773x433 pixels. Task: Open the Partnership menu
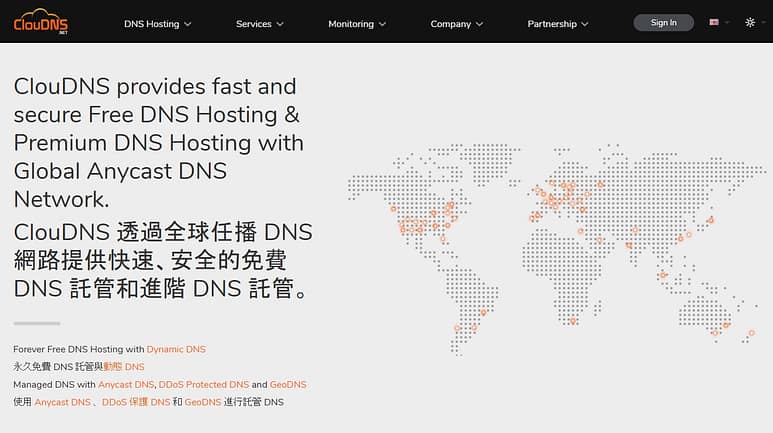point(552,24)
